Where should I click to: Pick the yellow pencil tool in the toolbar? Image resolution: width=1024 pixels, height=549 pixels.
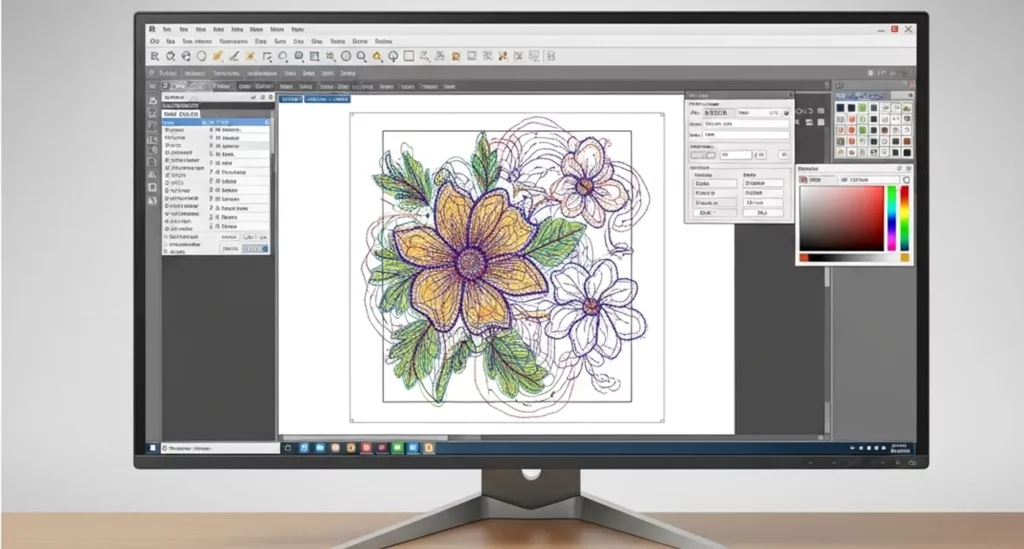pyautogui.click(x=217, y=56)
